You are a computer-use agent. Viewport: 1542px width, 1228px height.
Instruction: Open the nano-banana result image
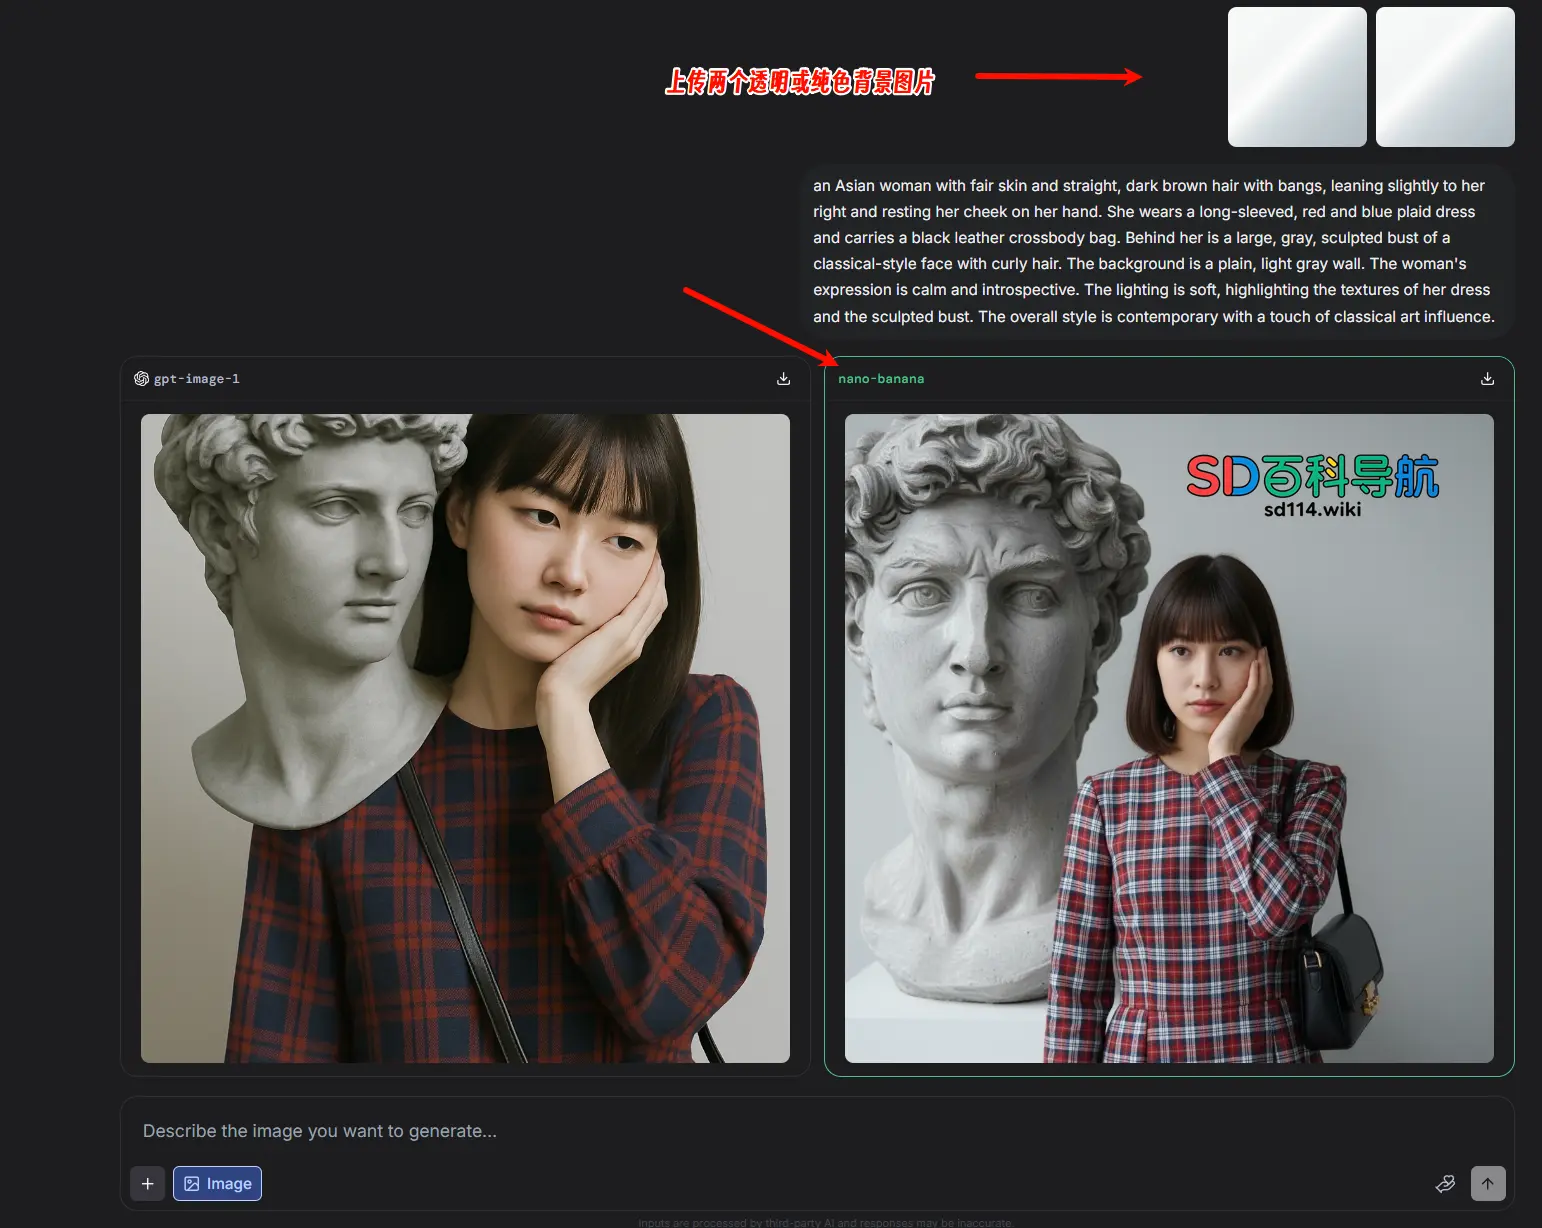coord(1169,738)
